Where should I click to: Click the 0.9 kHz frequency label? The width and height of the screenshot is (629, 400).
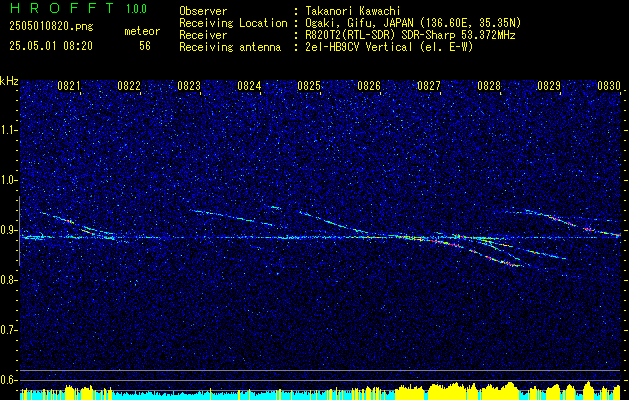pyautogui.click(x=9, y=230)
